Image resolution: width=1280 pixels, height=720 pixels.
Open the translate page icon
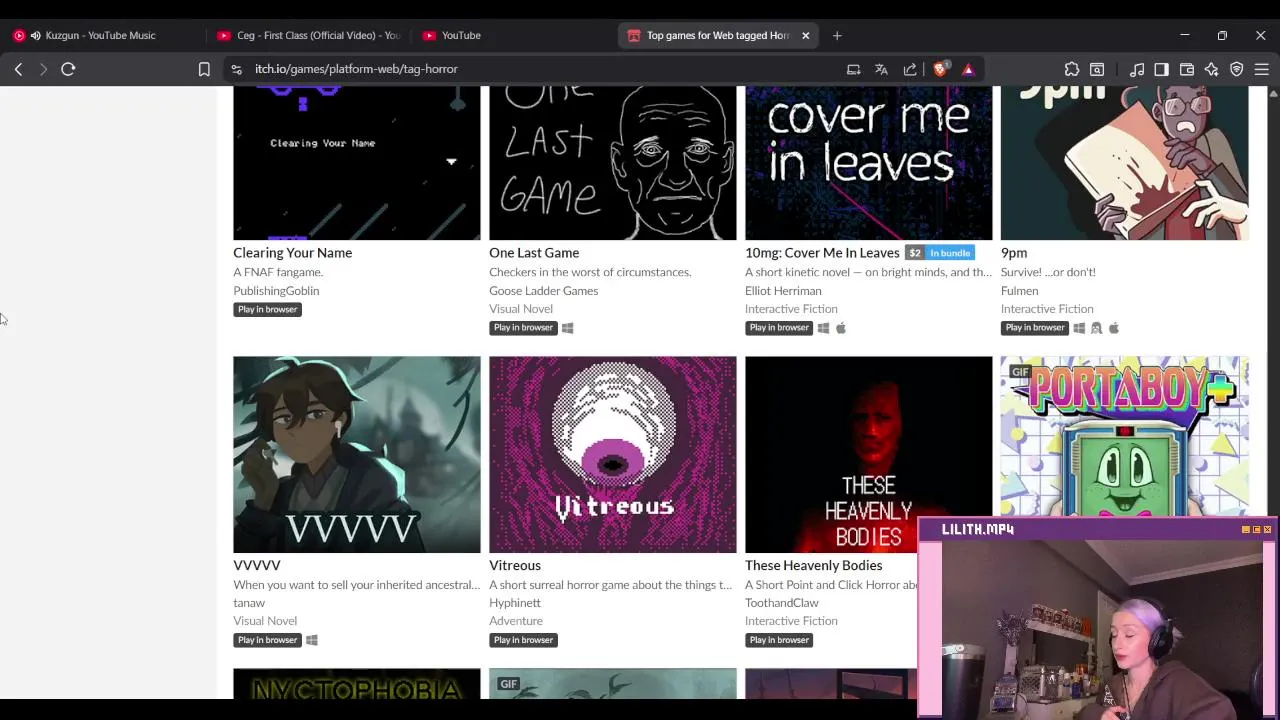pos(881,69)
